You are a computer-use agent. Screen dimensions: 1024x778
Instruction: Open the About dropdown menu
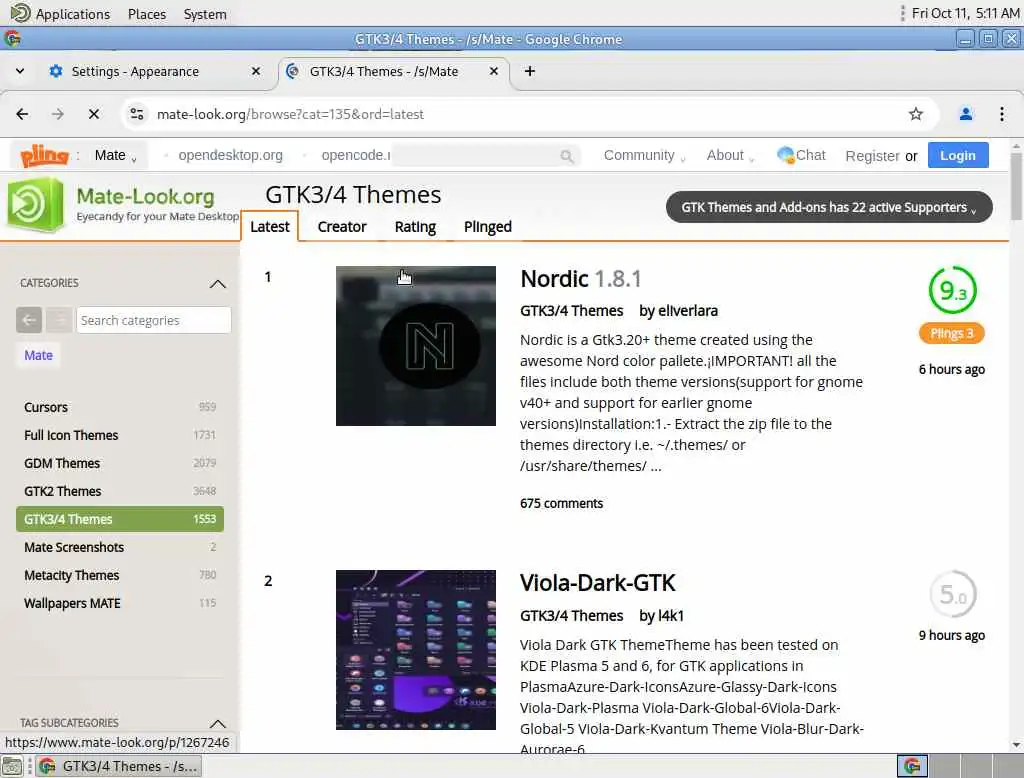(x=730, y=155)
